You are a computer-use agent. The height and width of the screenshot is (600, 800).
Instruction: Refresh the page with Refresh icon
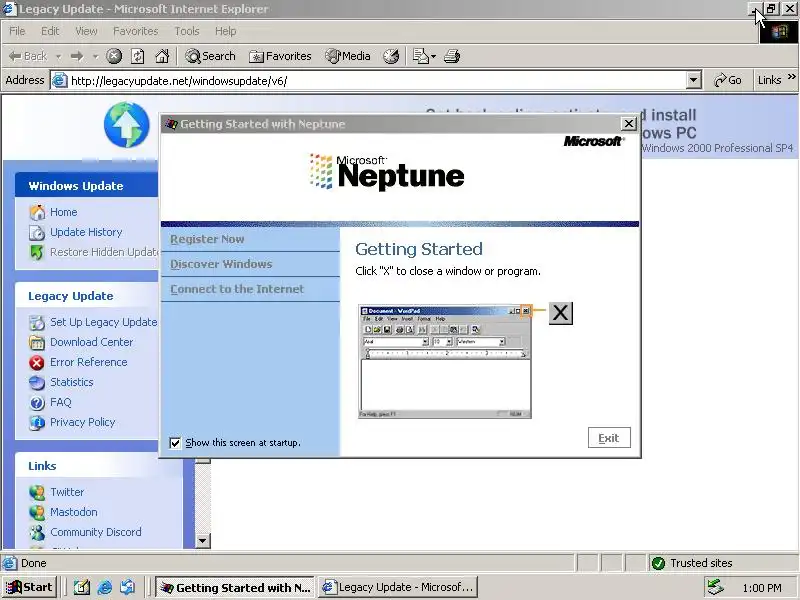pyautogui.click(x=138, y=56)
